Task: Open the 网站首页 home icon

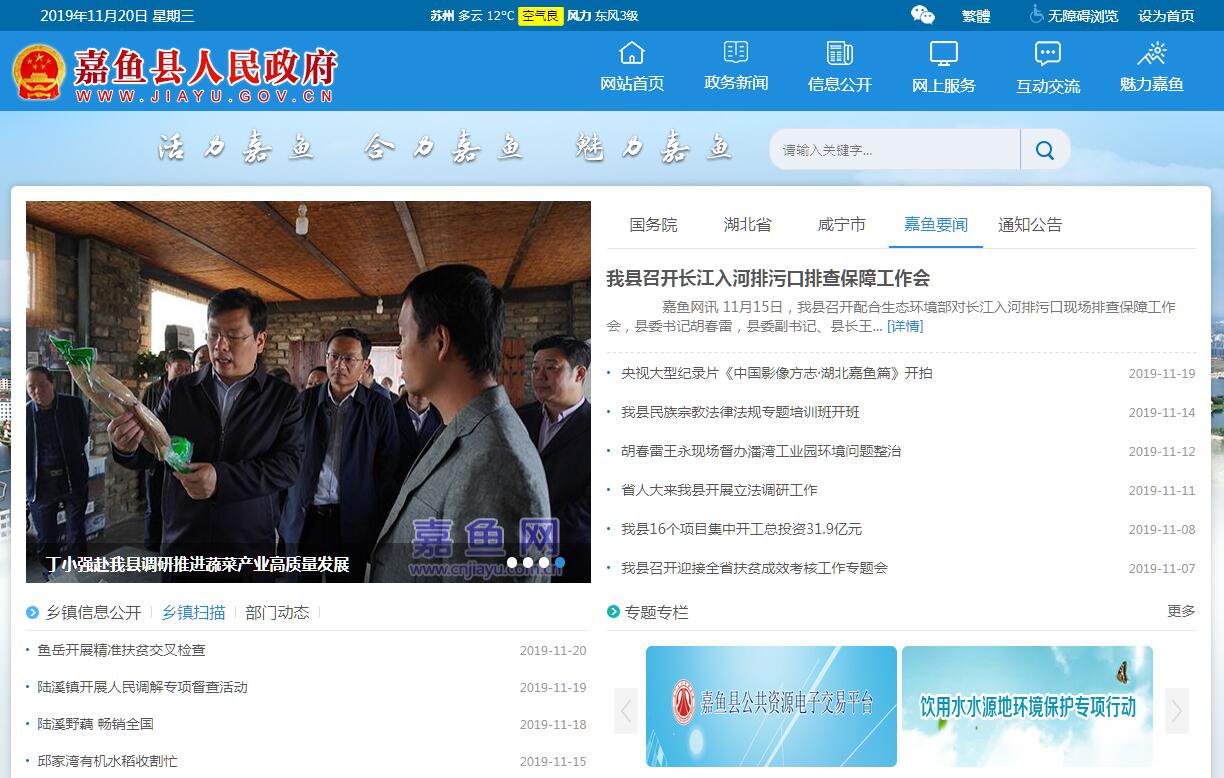Action: (632, 53)
